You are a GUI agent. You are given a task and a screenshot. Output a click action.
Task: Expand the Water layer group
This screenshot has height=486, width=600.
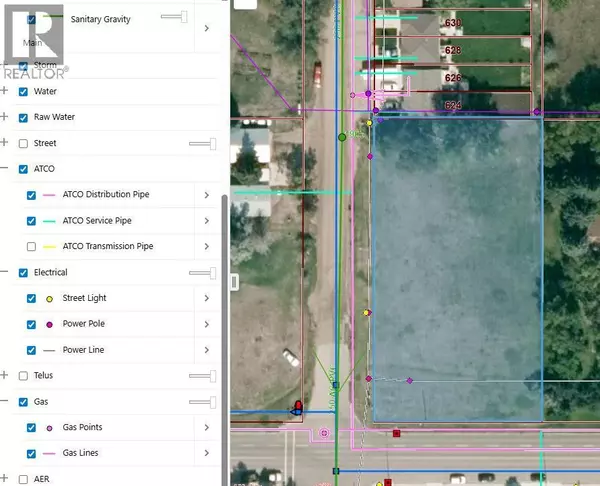(x=5, y=91)
